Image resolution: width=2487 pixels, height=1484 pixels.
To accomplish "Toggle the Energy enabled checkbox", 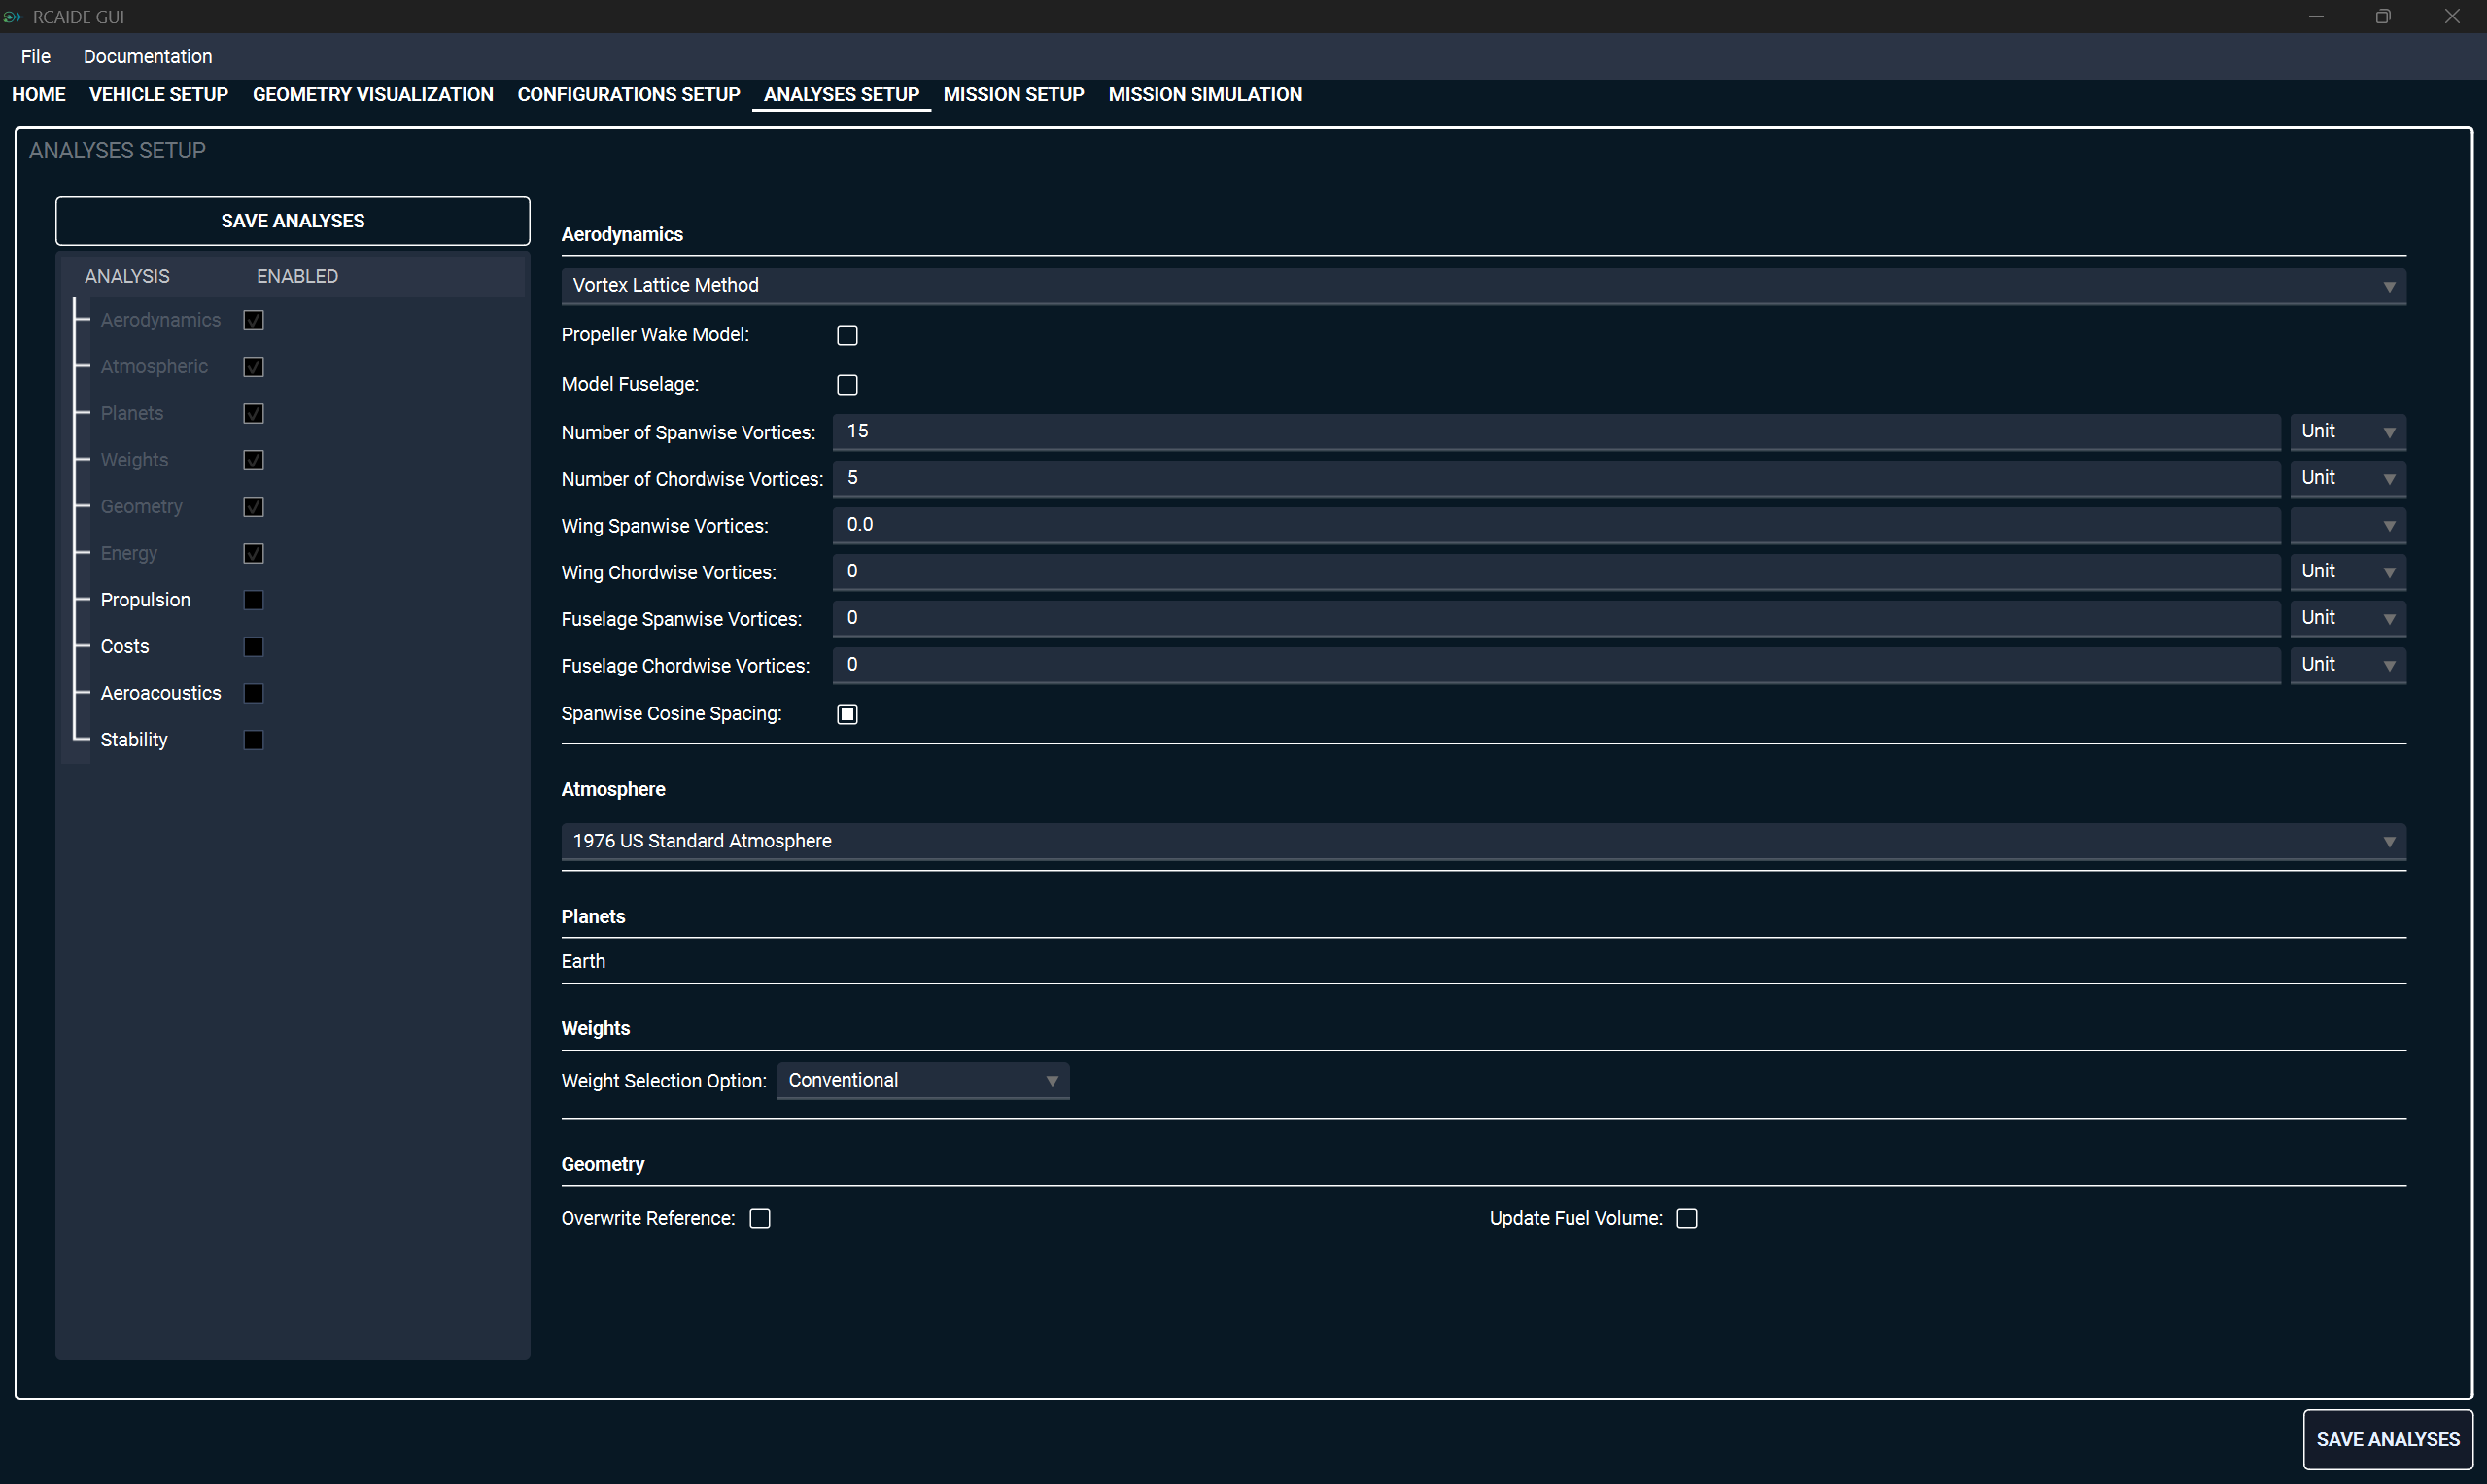I will (x=254, y=553).
